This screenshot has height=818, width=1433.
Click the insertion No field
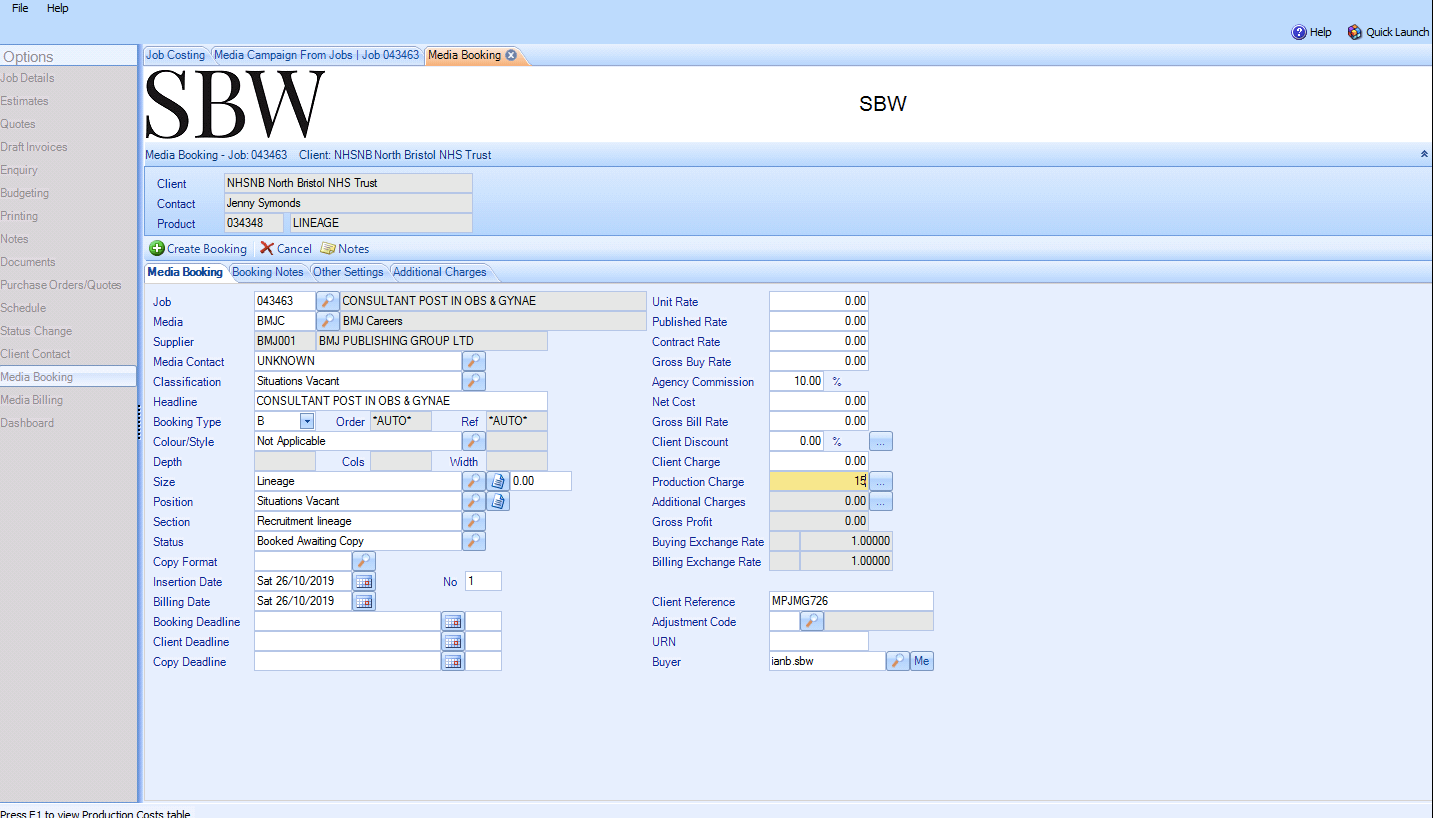point(483,581)
